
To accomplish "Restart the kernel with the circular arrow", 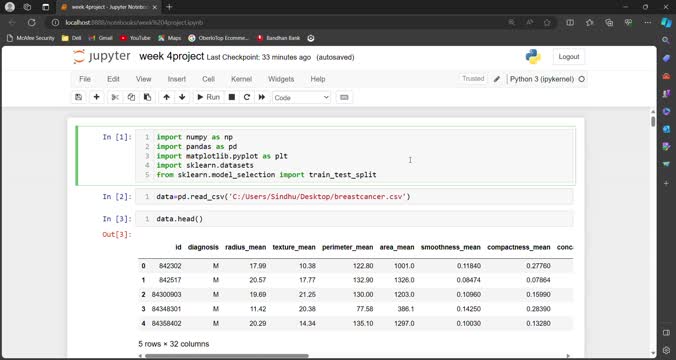I will 247,97.
